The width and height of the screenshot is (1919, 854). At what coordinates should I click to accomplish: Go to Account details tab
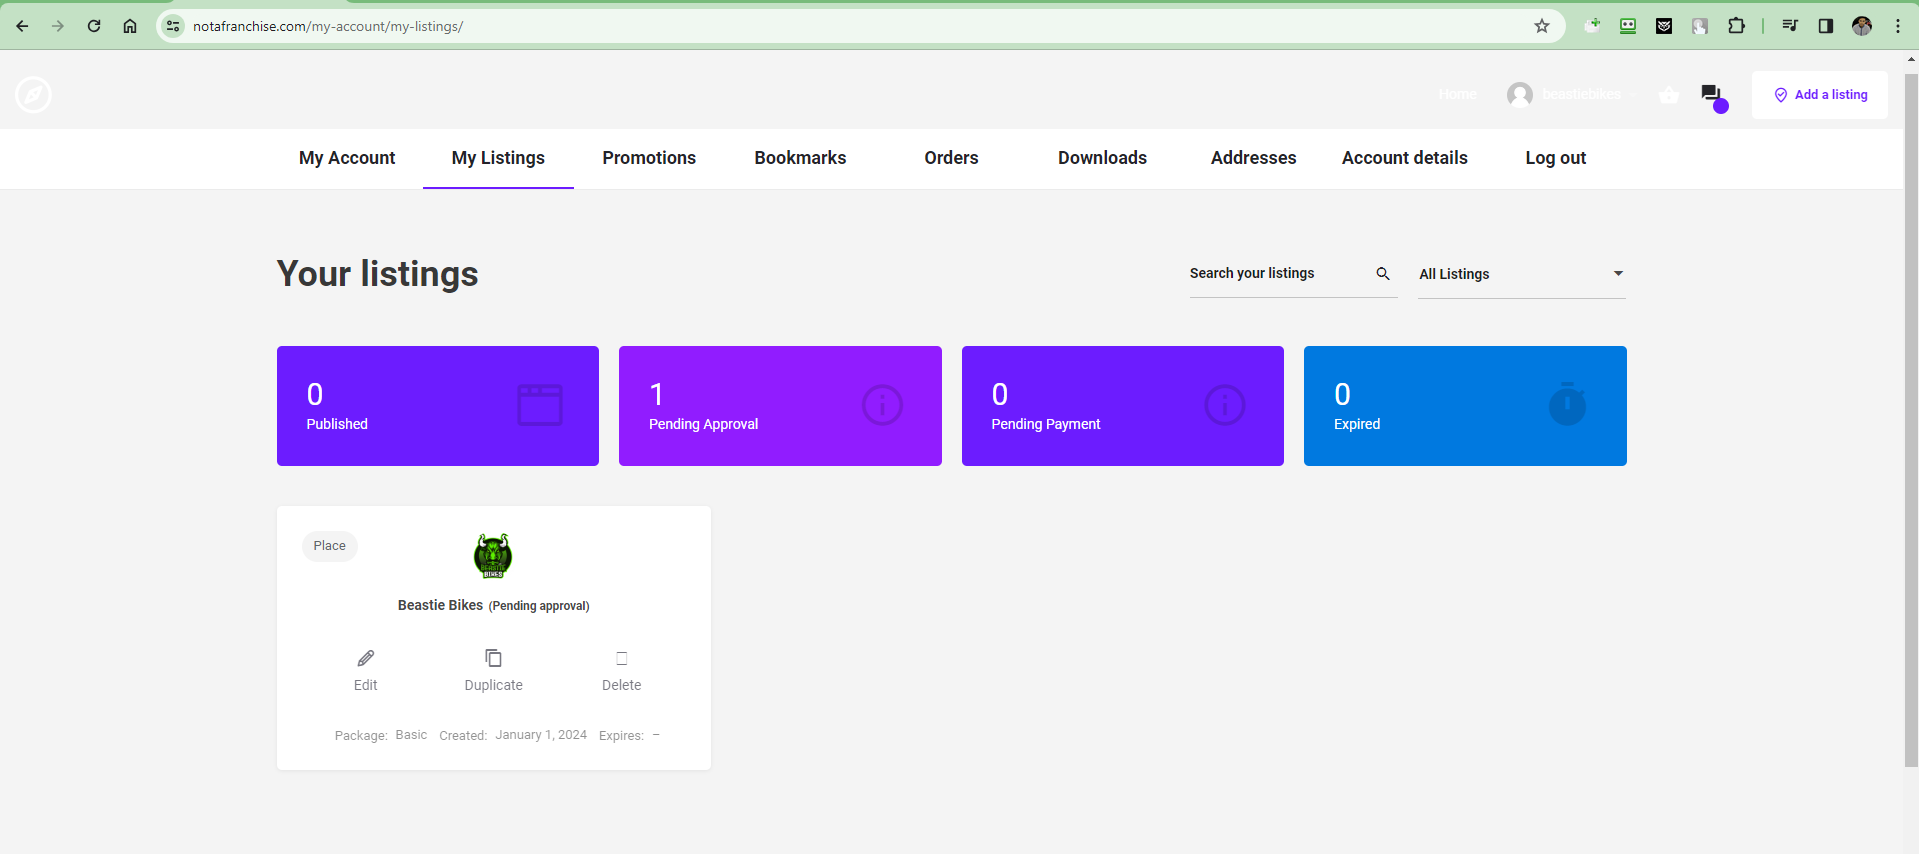pos(1404,158)
